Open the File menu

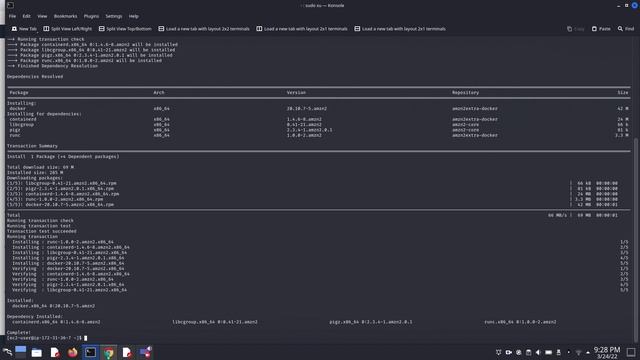[x=12, y=16]
